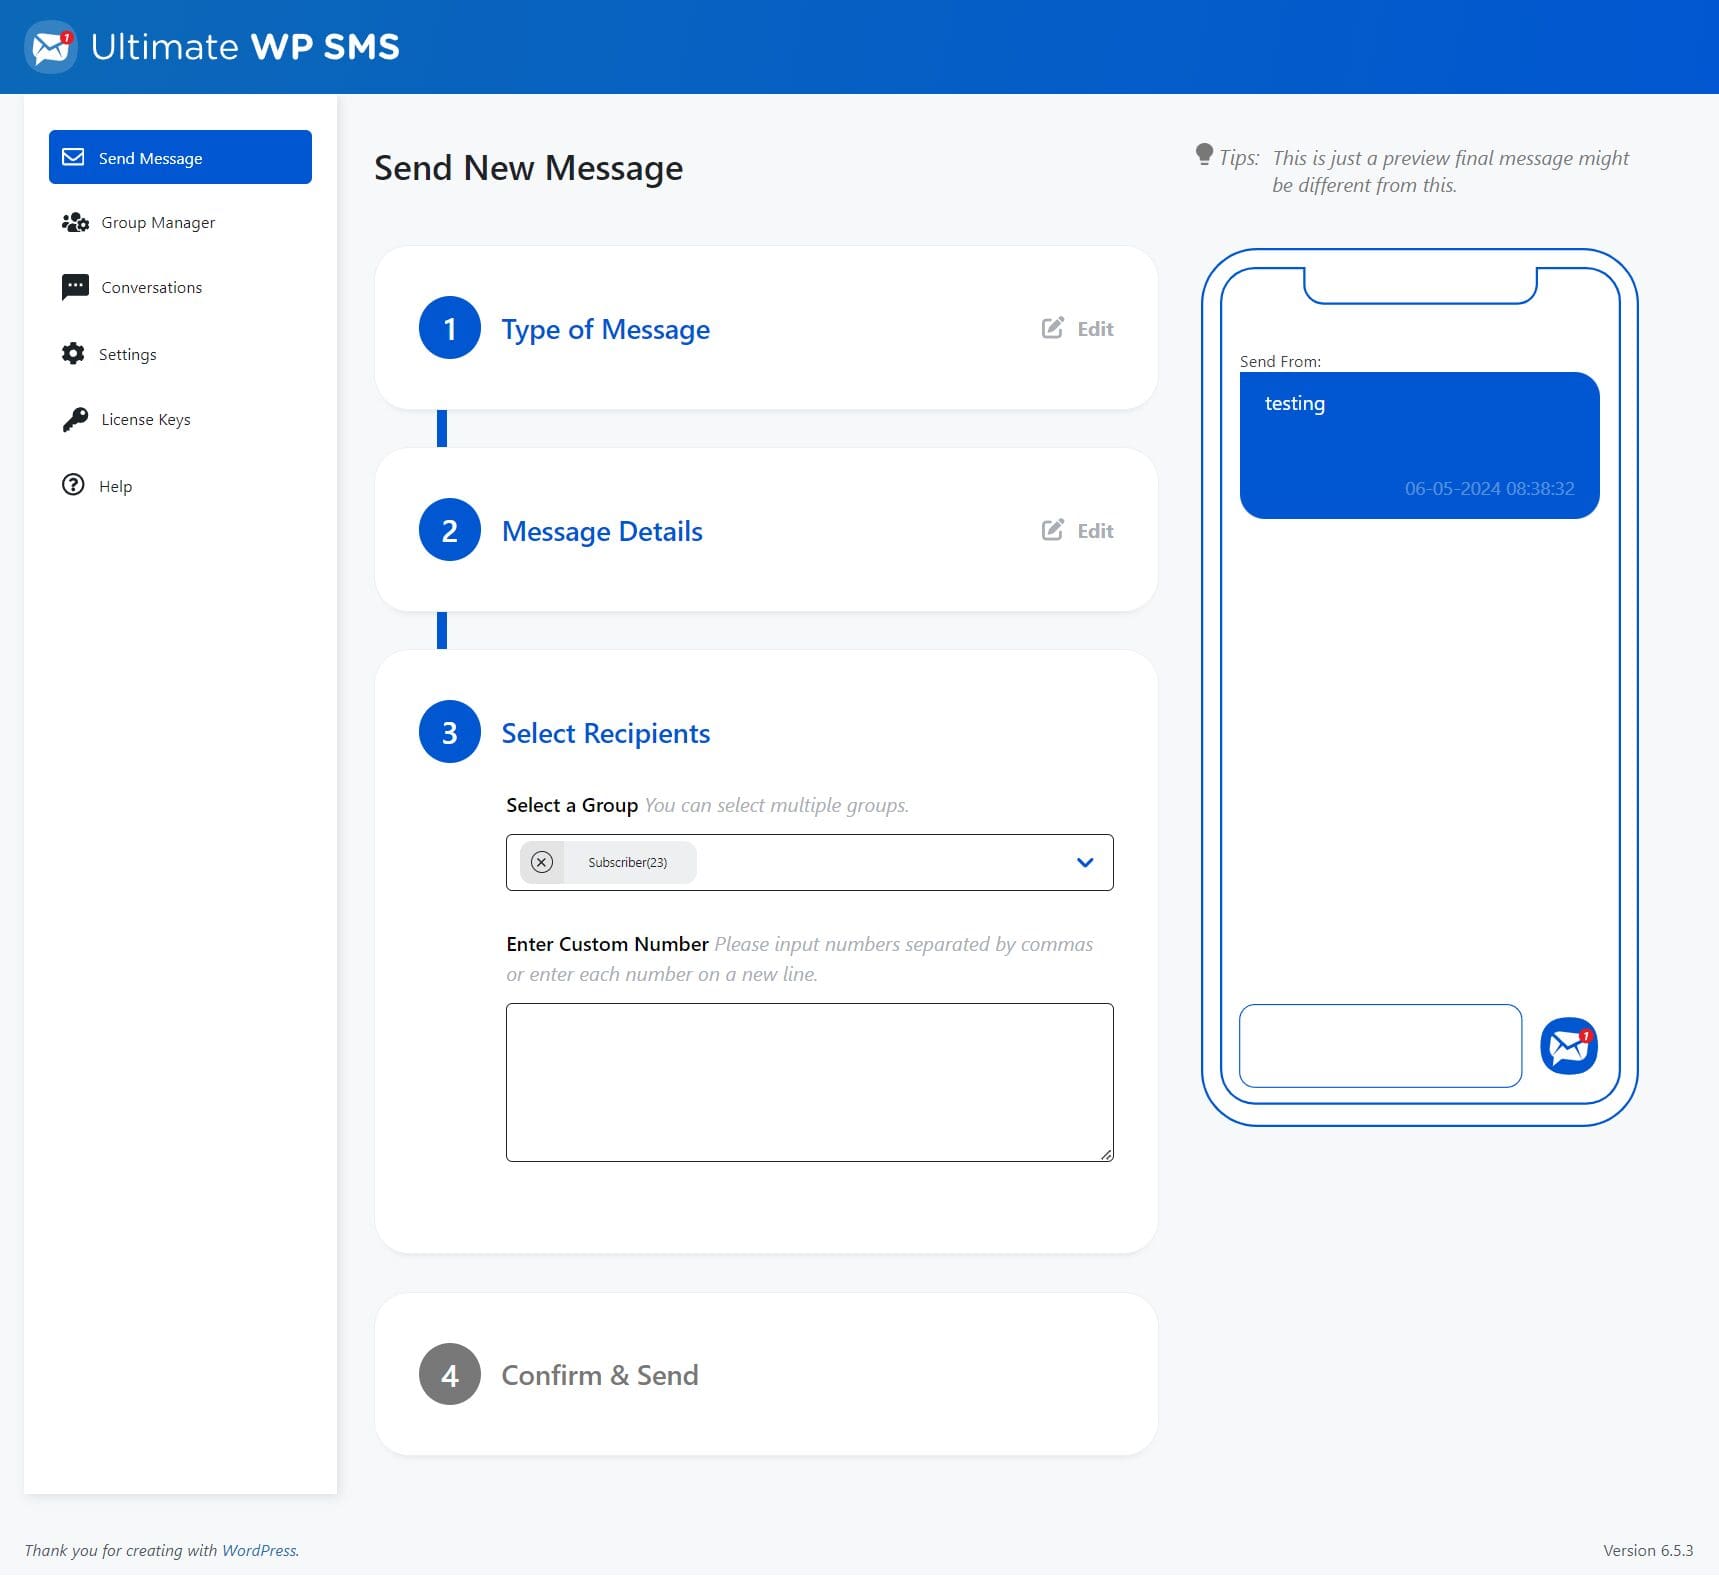Edit the Type of Message step
The image size is (1719, 1577).
click(x=1078, y=328)
